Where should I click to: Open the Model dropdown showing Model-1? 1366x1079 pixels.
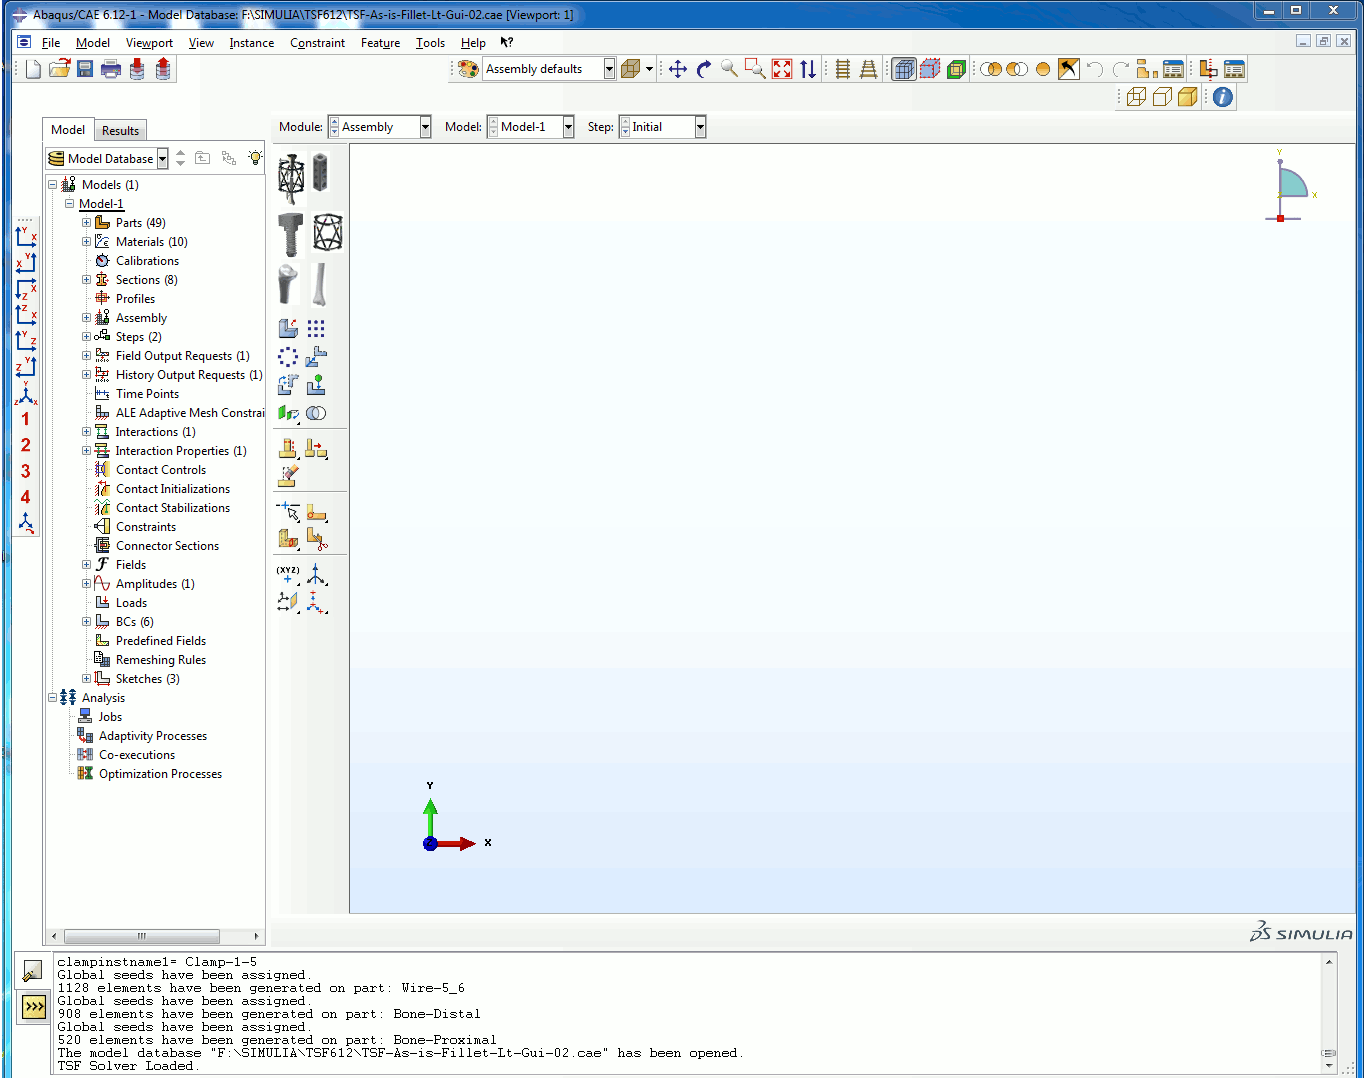(x=530, y=127)
